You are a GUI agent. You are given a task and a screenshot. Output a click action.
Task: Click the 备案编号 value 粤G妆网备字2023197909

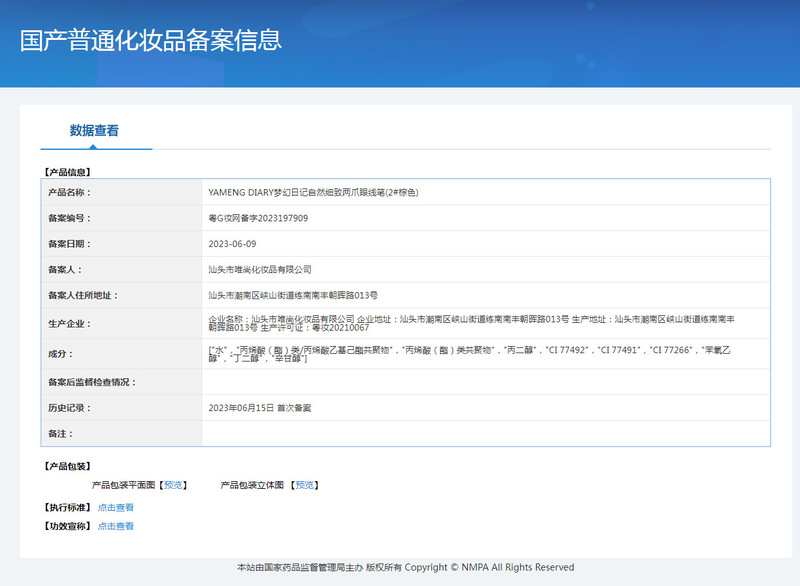258,218
